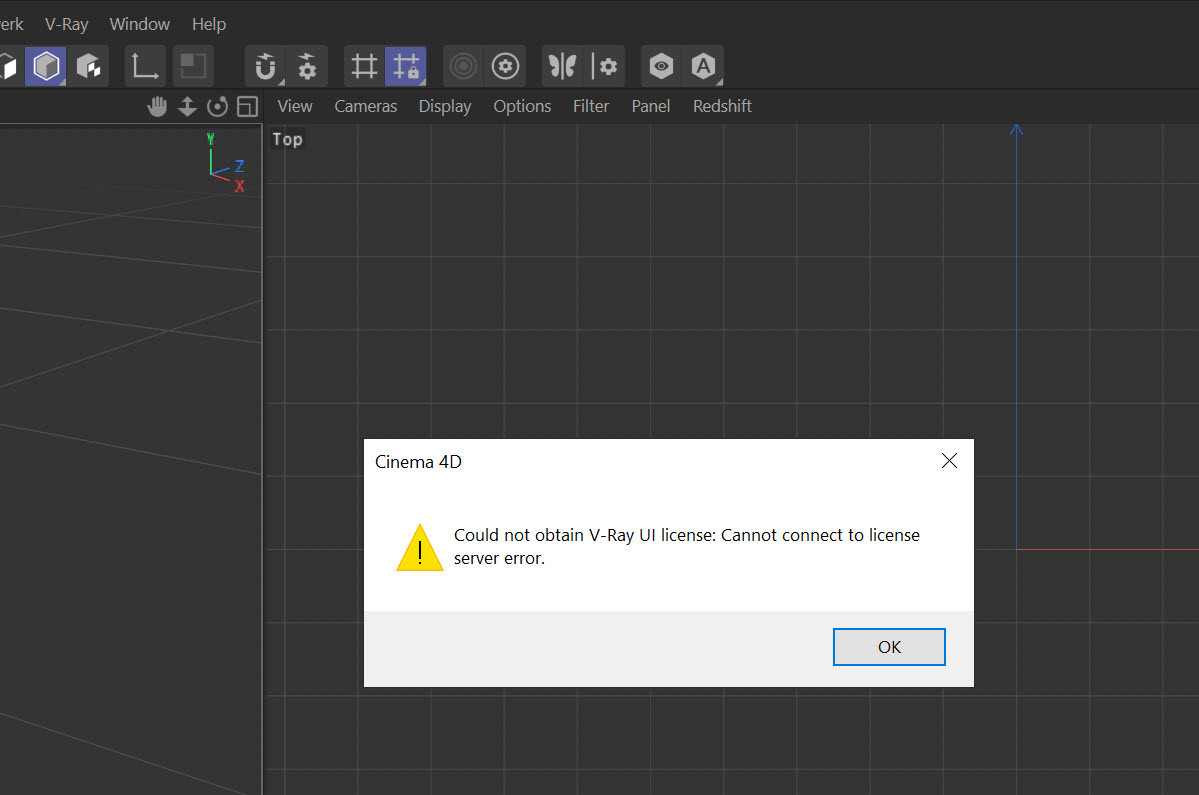Open the viewport Display menu
1199x795 pixels.
click(445, 106)
